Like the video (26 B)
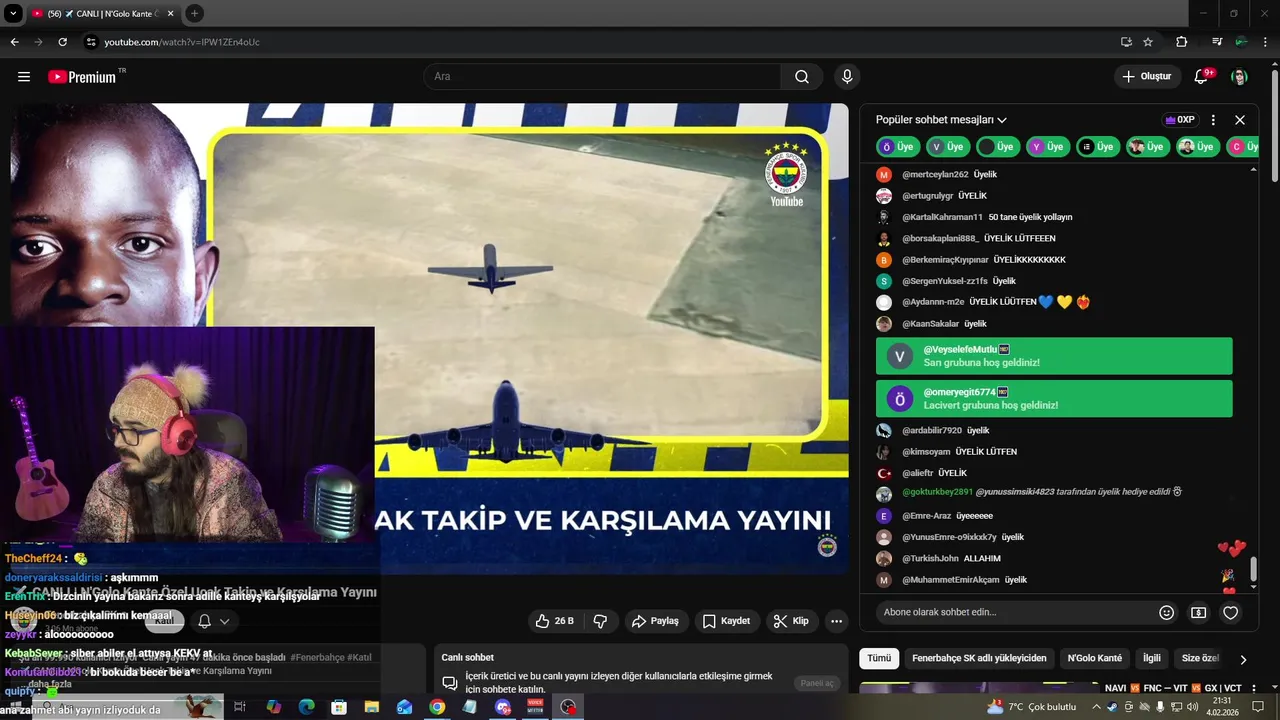Screen dimensions: 1280x720 (555, 621)
